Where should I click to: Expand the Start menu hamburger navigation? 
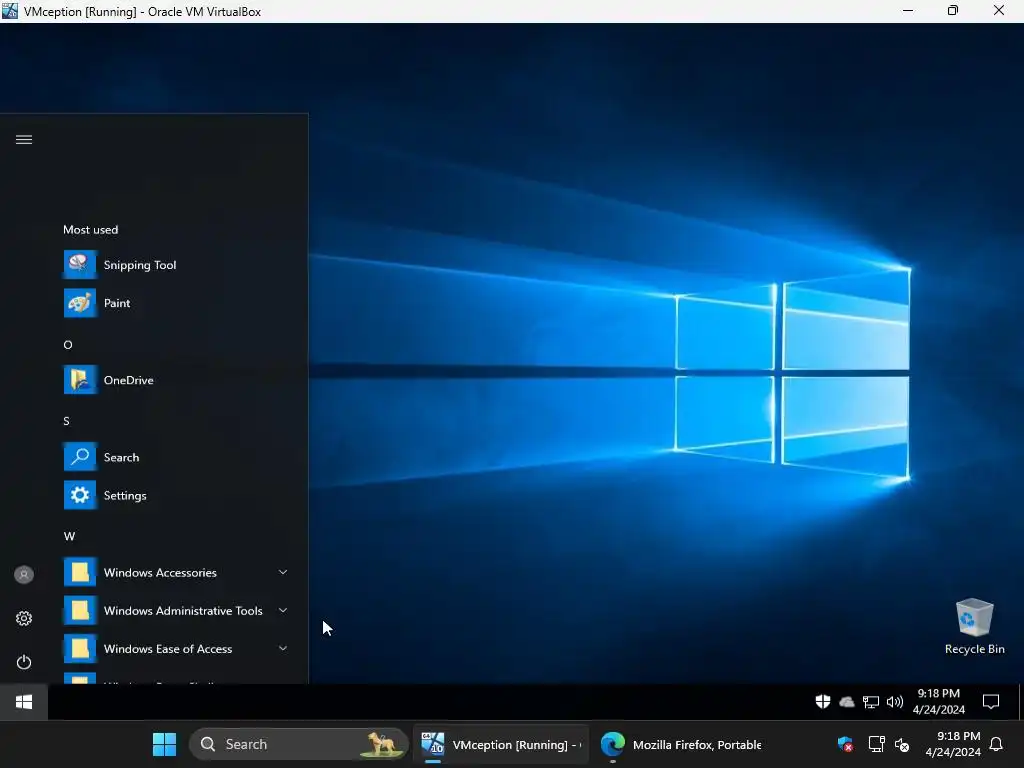coord(24,140)
